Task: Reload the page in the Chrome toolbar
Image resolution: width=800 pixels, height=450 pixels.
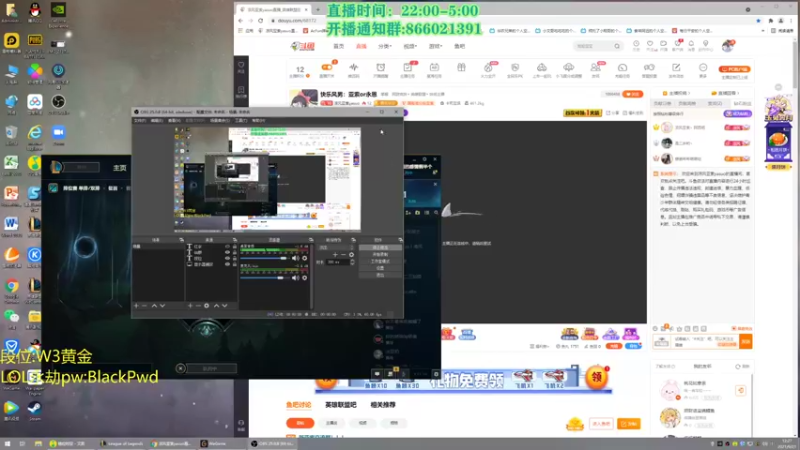Action: click(261, 20)
